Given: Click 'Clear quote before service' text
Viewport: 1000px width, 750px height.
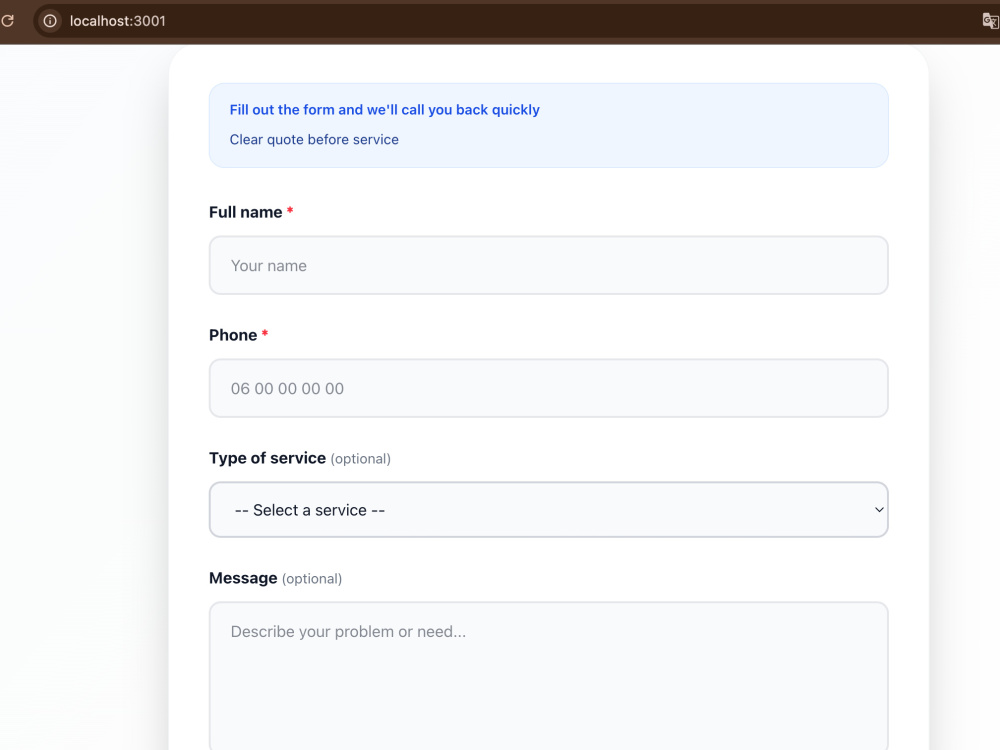Looking at the screenshot, I should tap(314, 140).
